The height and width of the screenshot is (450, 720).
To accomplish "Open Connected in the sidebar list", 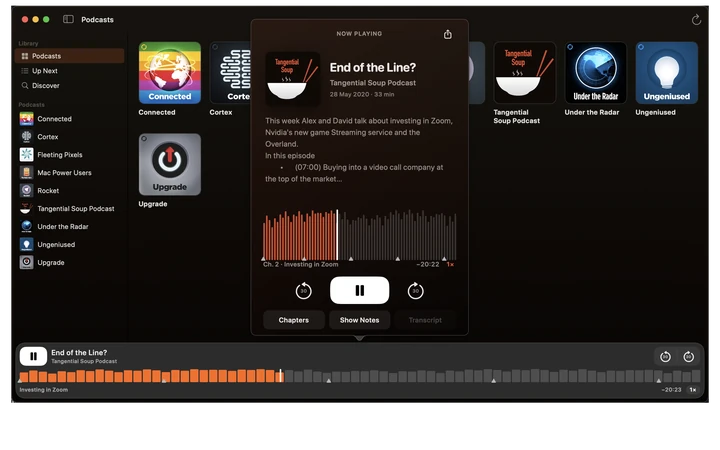I will (69, 119).
